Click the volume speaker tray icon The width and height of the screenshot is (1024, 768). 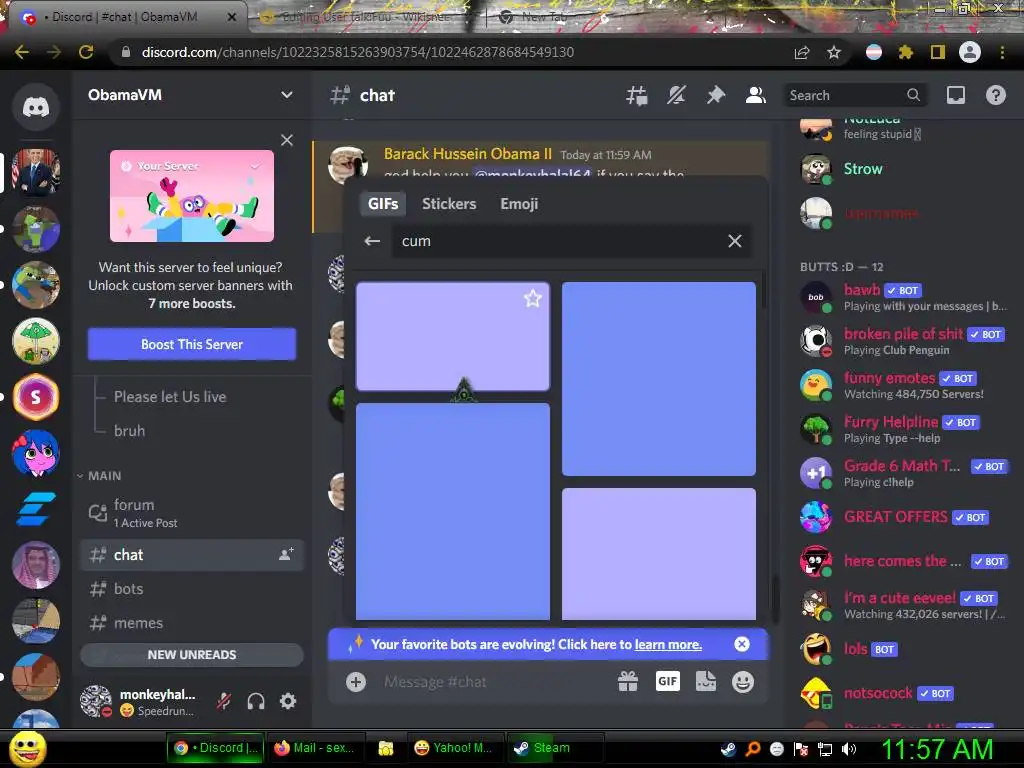tap(849, 749)
